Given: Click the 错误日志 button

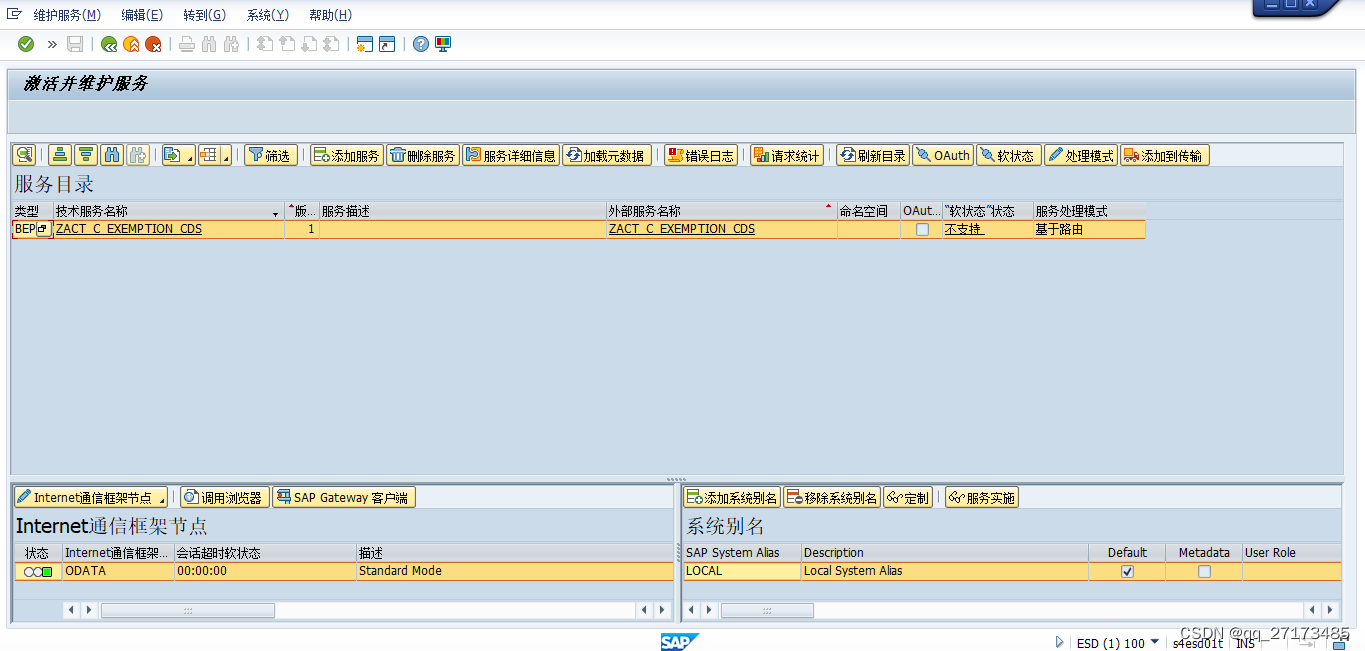Looking at the screenshot, I should [701, 155].
